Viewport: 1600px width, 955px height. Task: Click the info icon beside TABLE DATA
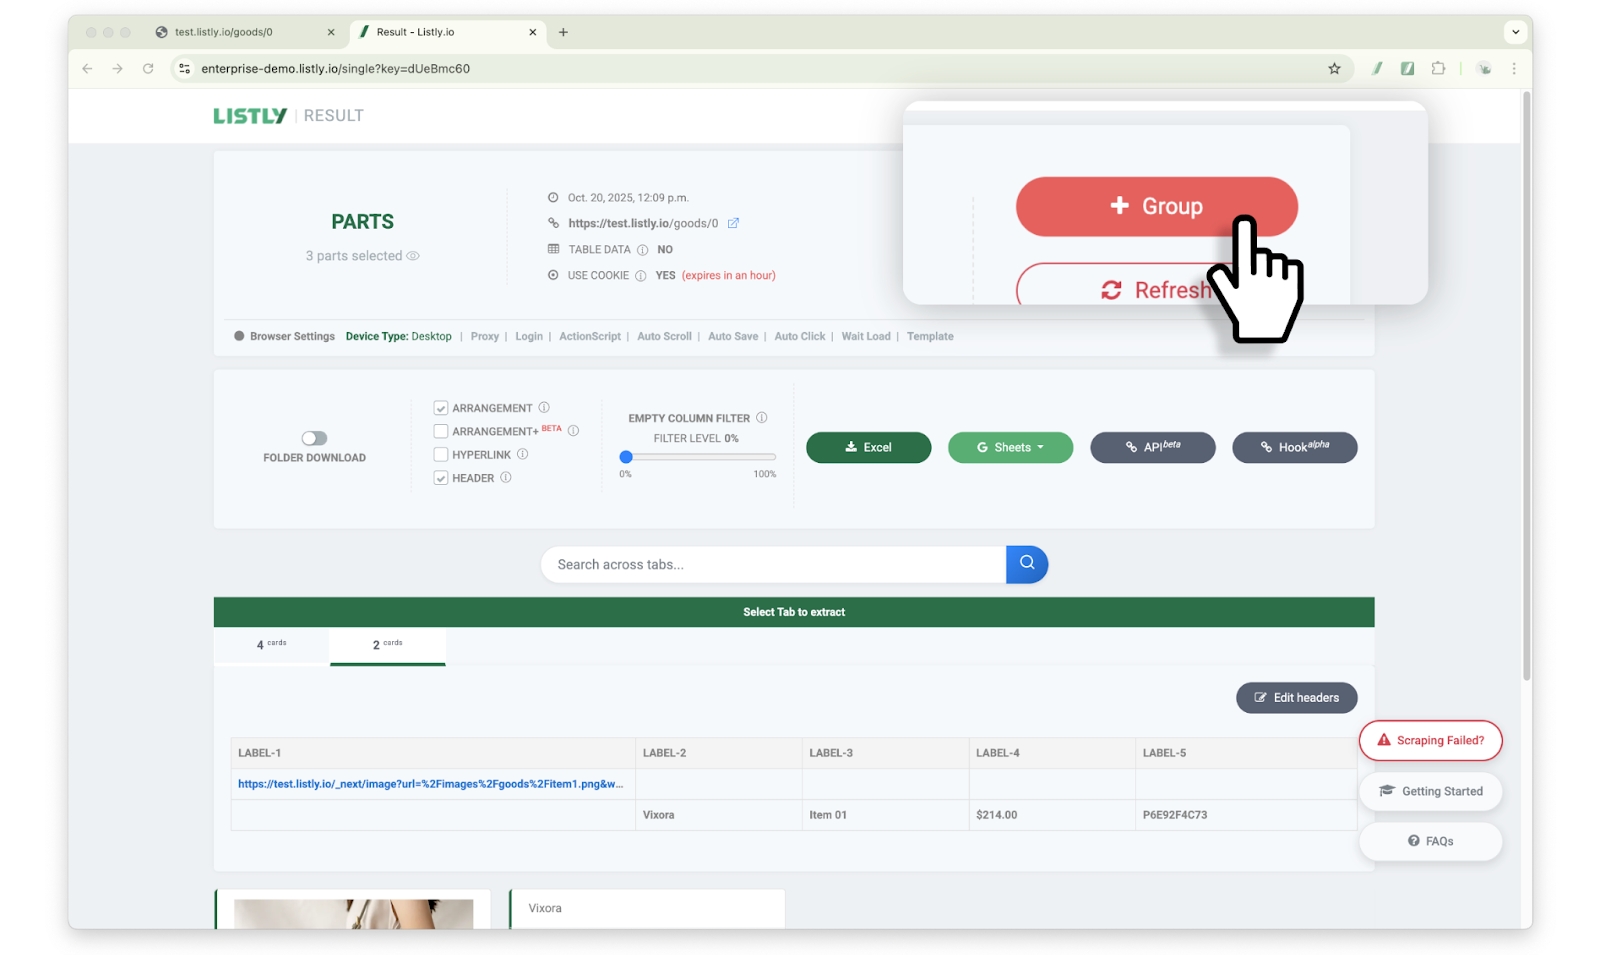click(642, 250)
